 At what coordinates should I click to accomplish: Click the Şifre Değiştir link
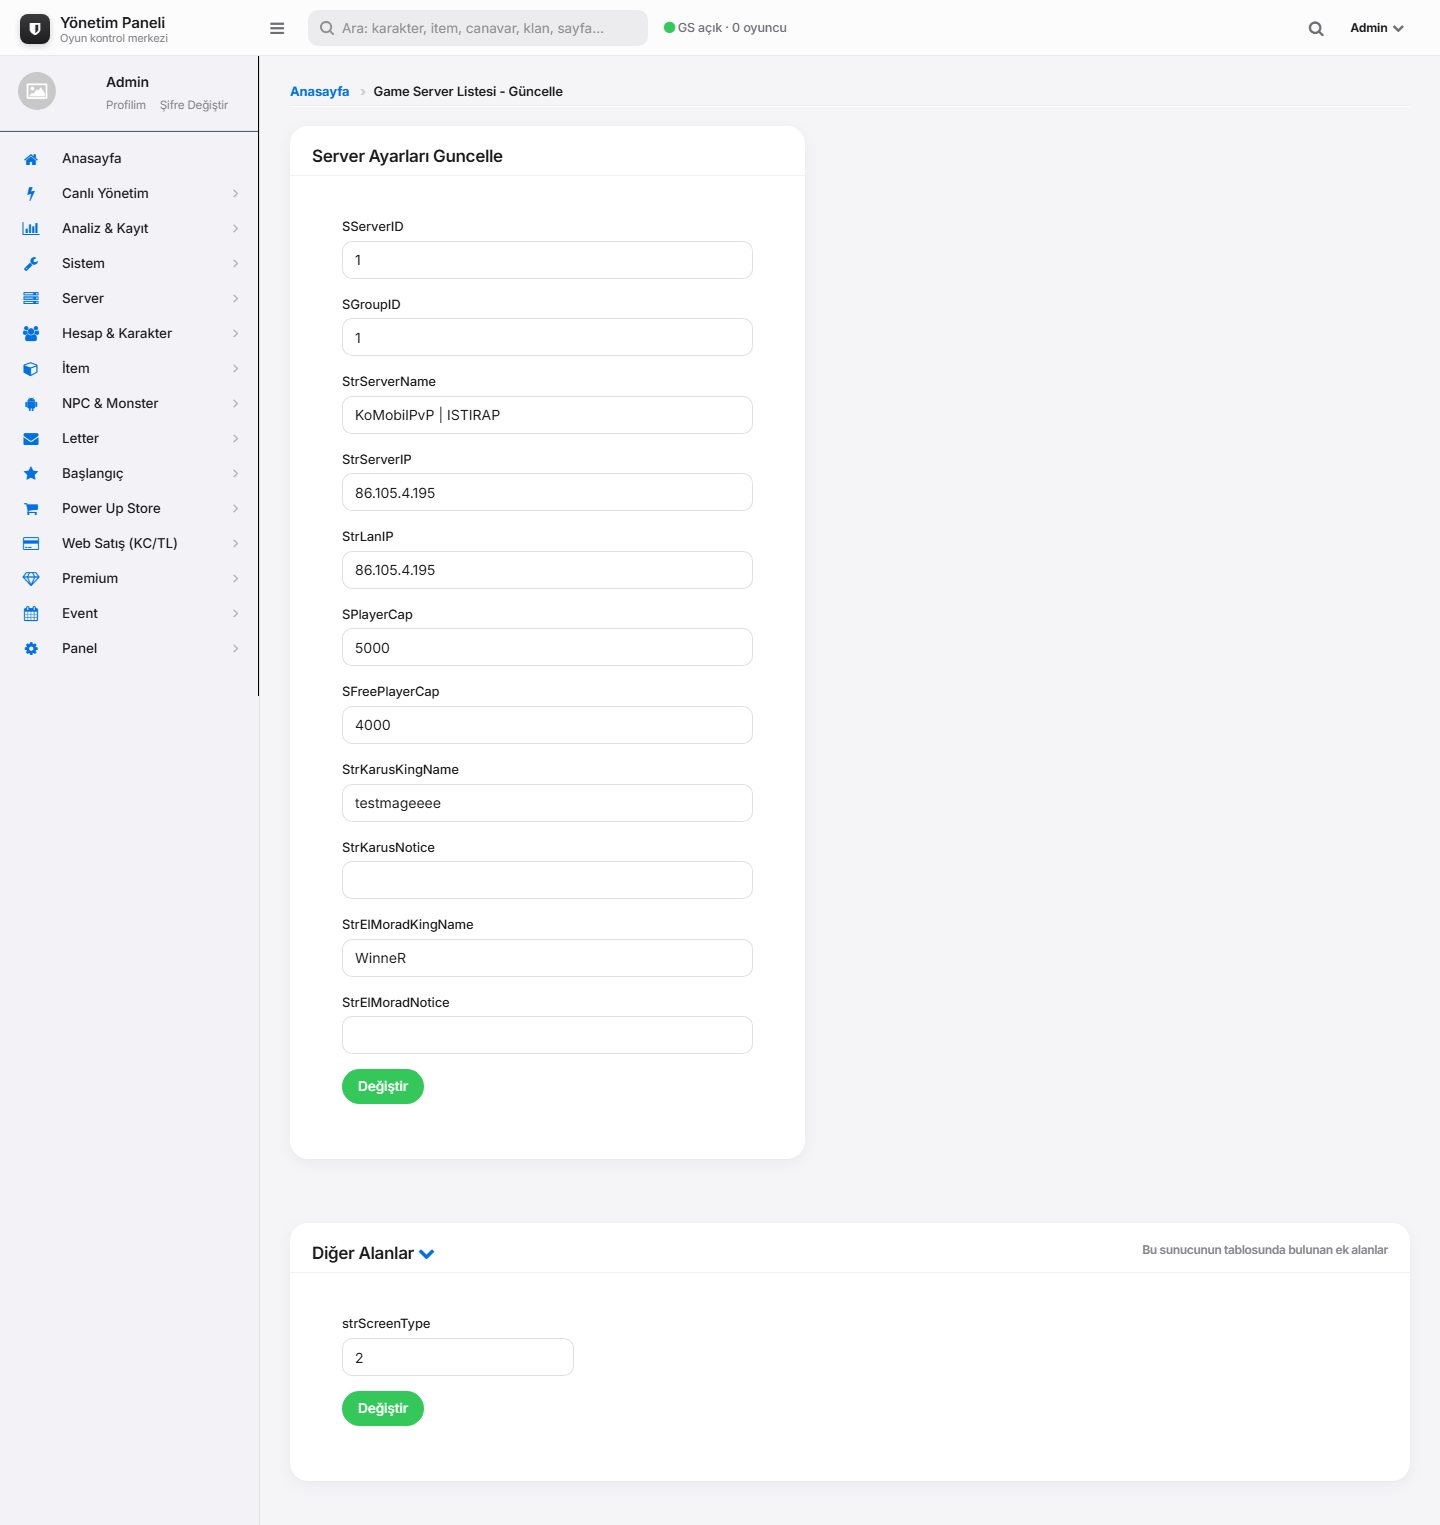coord(194,105)
